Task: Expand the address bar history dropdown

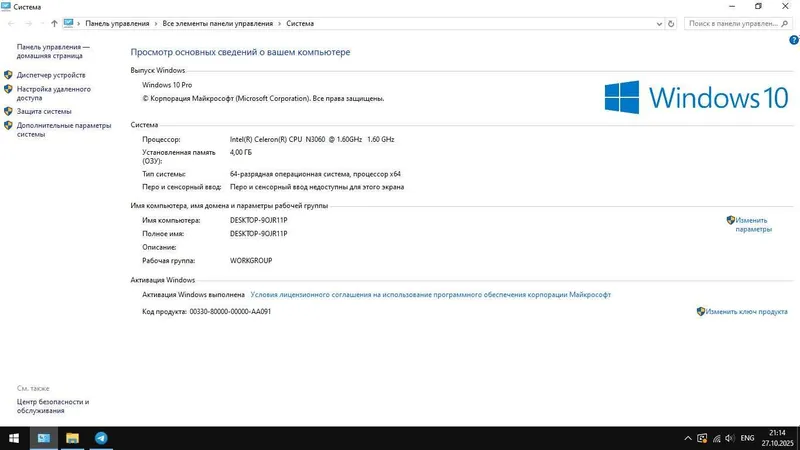Action: point(659,23)
